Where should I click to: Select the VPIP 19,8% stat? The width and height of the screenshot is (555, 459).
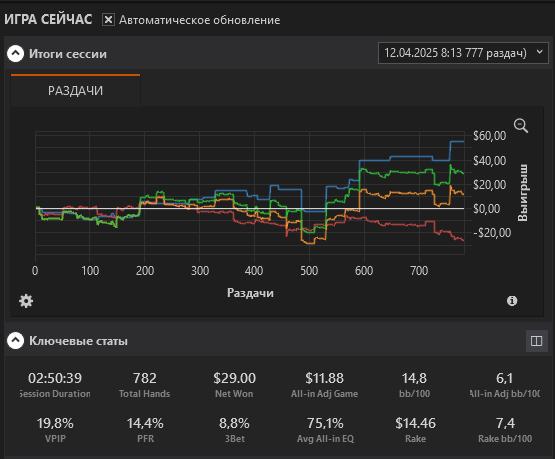point(55,429)
